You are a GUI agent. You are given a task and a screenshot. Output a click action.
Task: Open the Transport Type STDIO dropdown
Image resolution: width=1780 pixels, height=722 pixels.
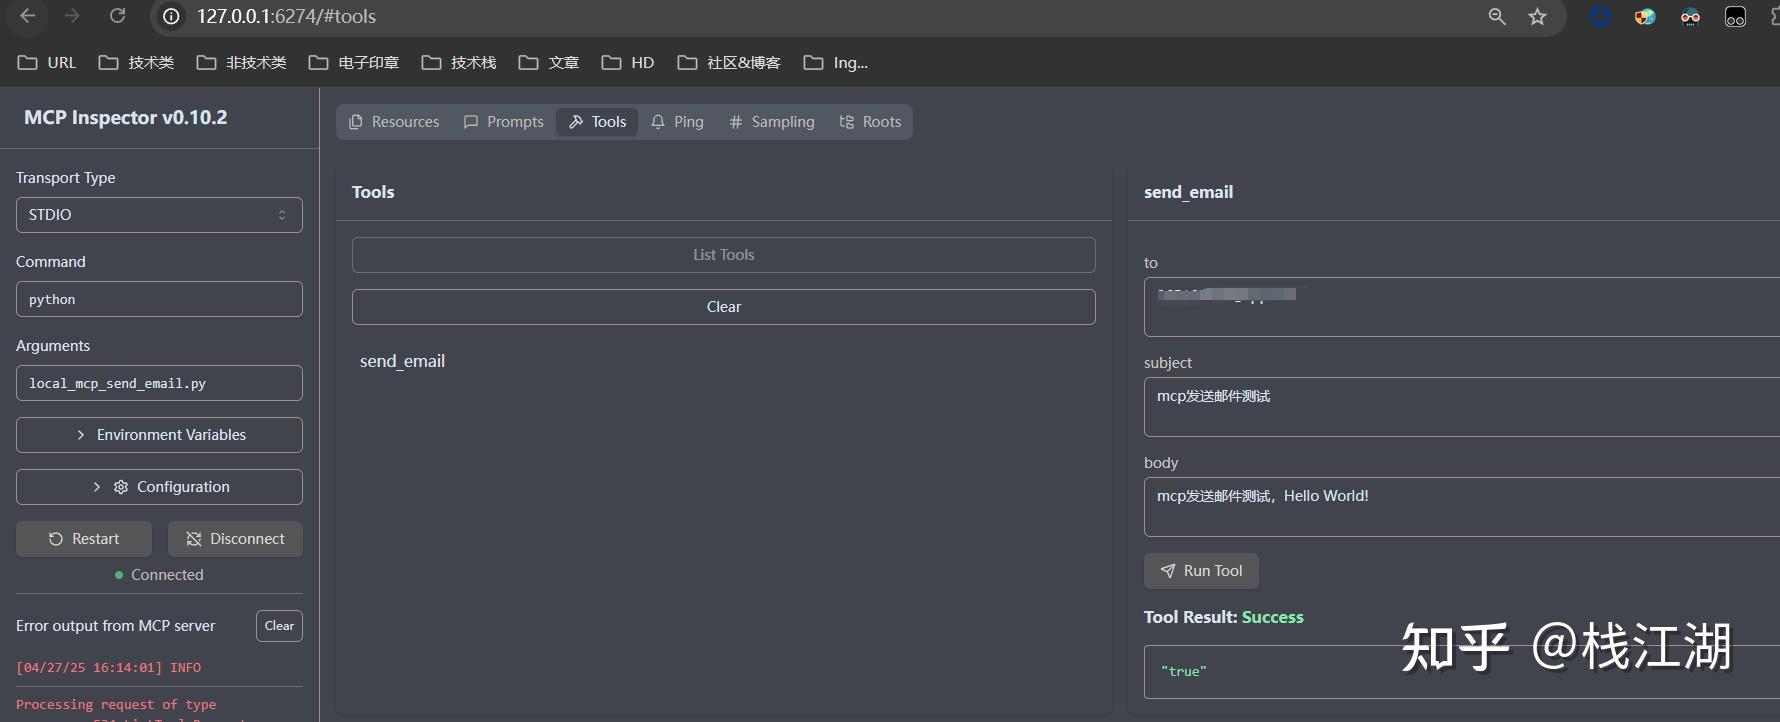159,215
